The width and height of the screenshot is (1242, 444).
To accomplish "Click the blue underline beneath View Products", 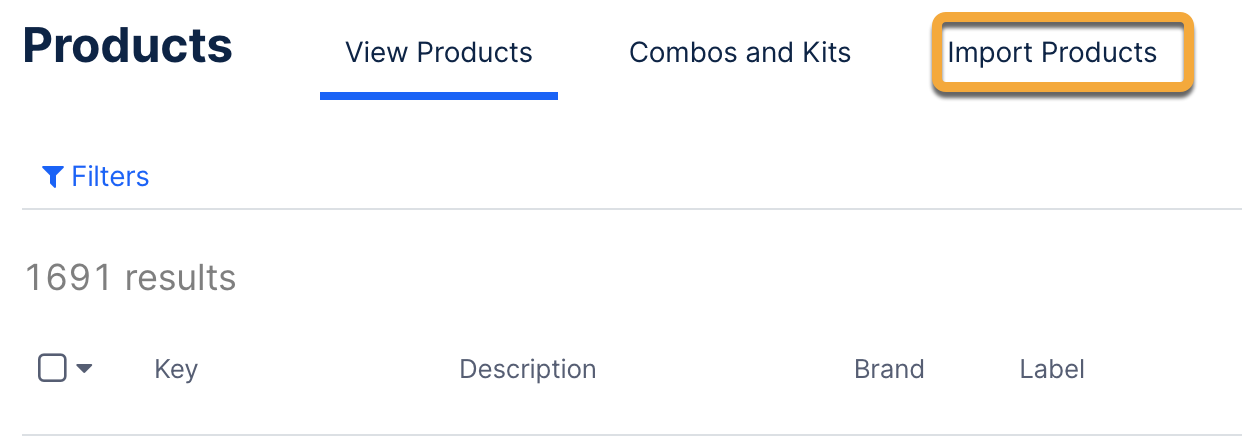I will 438,96.
